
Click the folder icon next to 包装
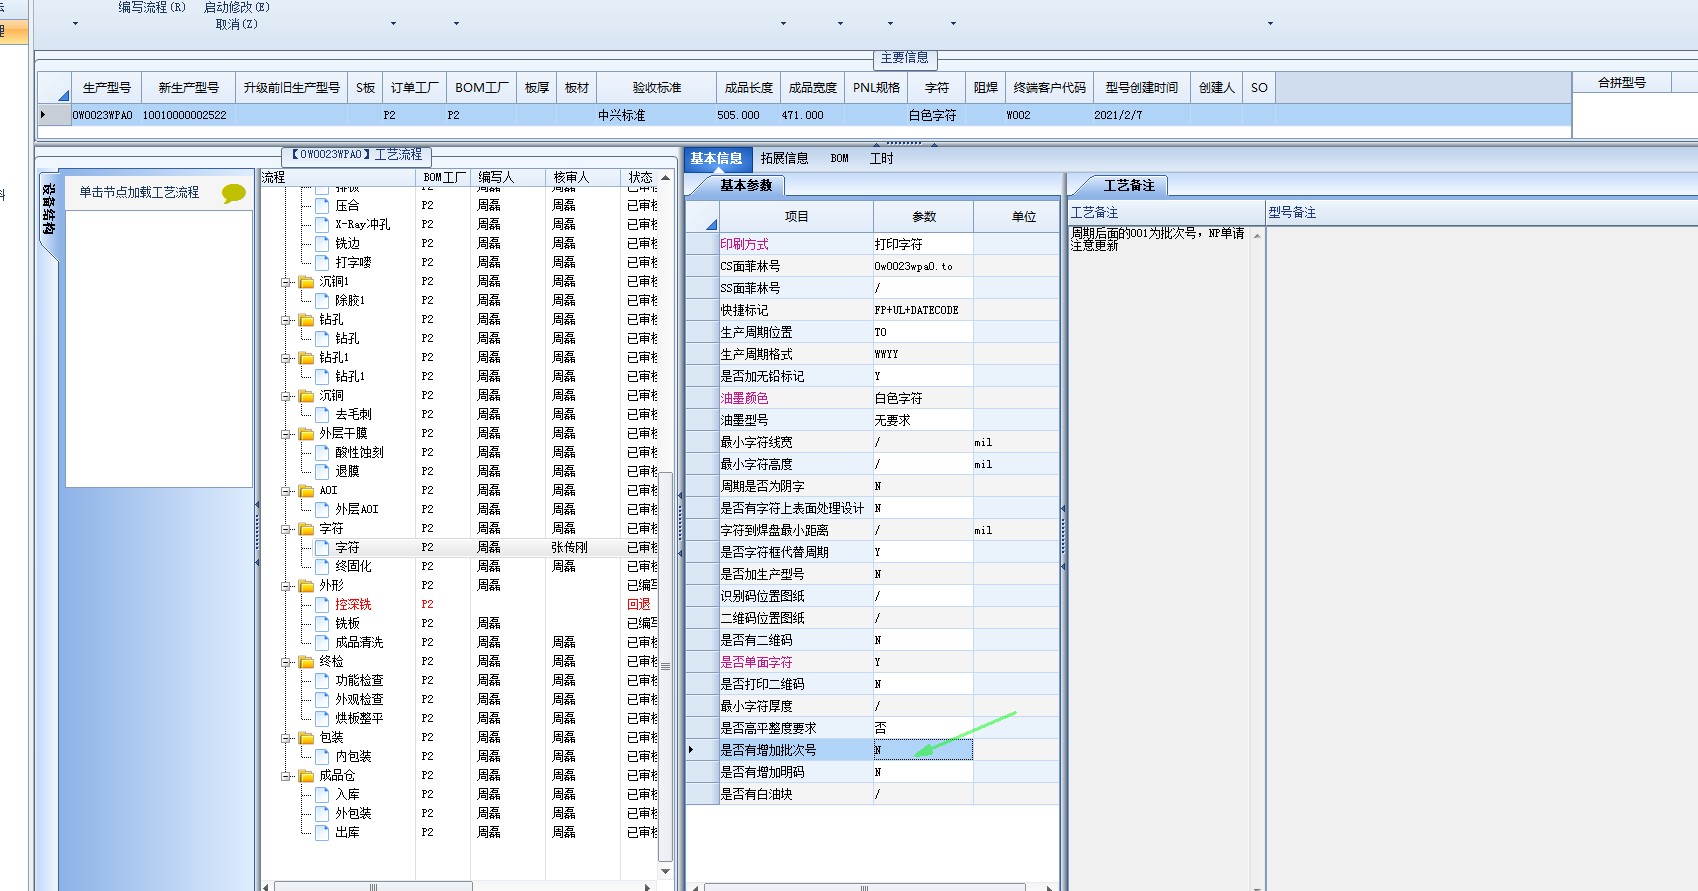pos(307,738)
